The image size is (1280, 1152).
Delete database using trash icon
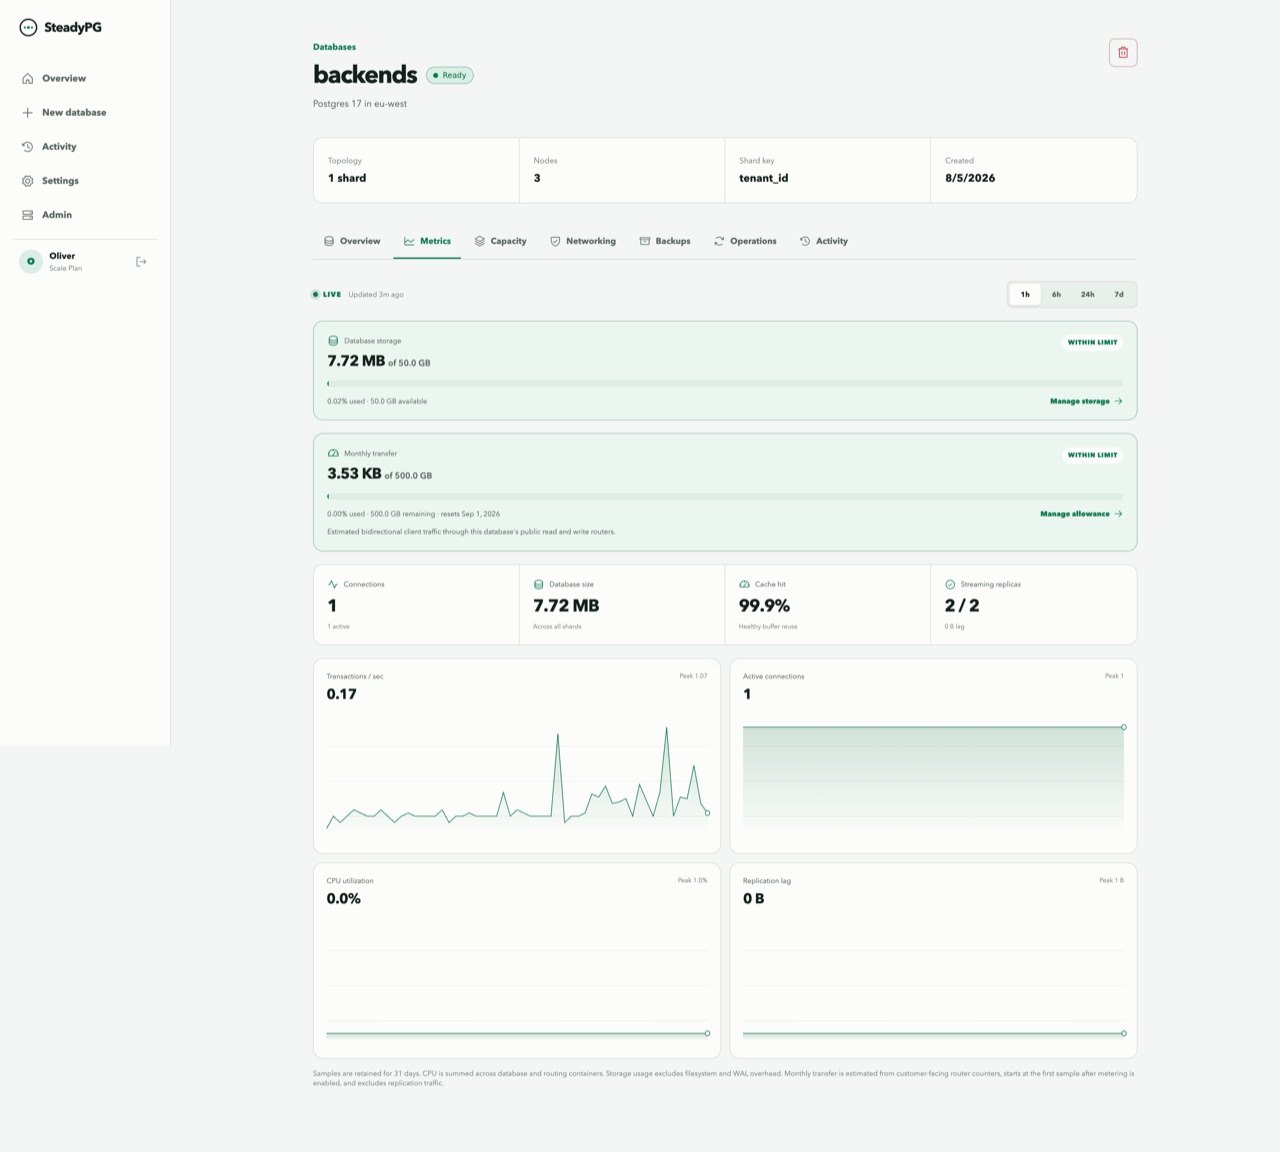click(1123, 53)
